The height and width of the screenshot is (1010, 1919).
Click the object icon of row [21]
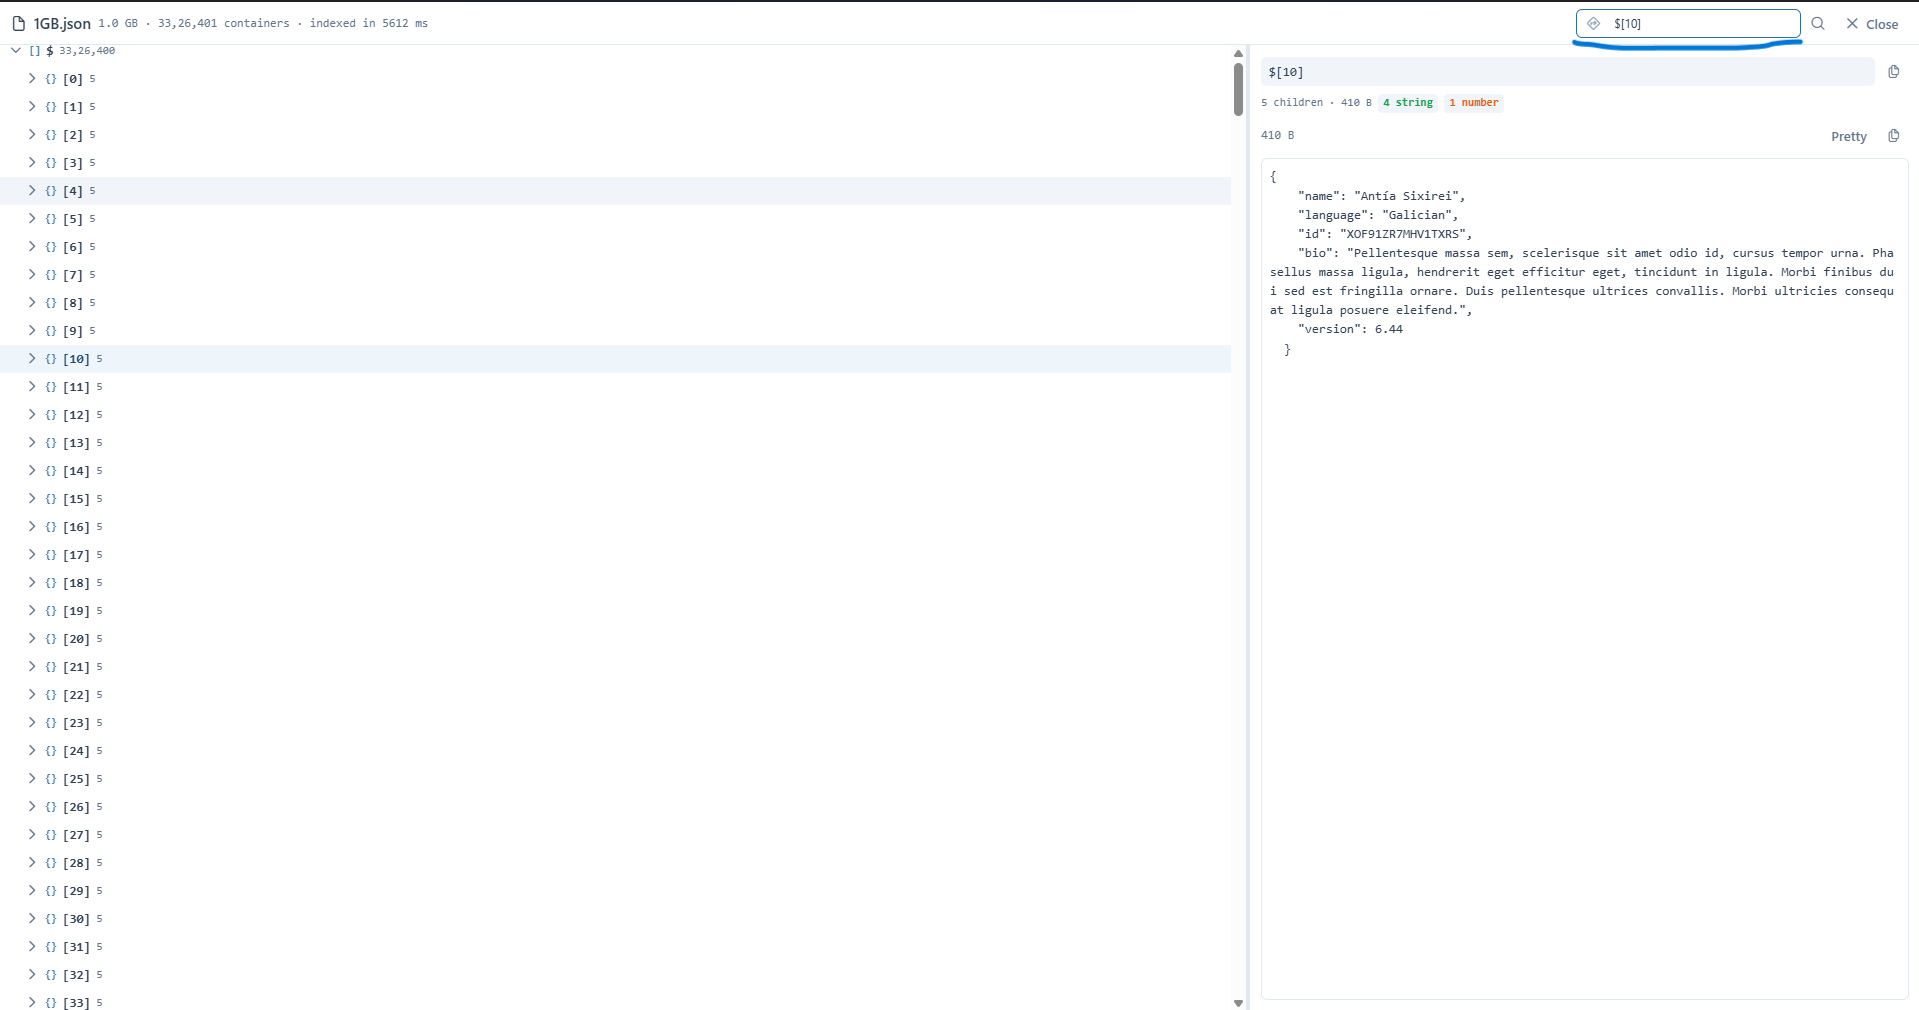(x=51, y=667)
